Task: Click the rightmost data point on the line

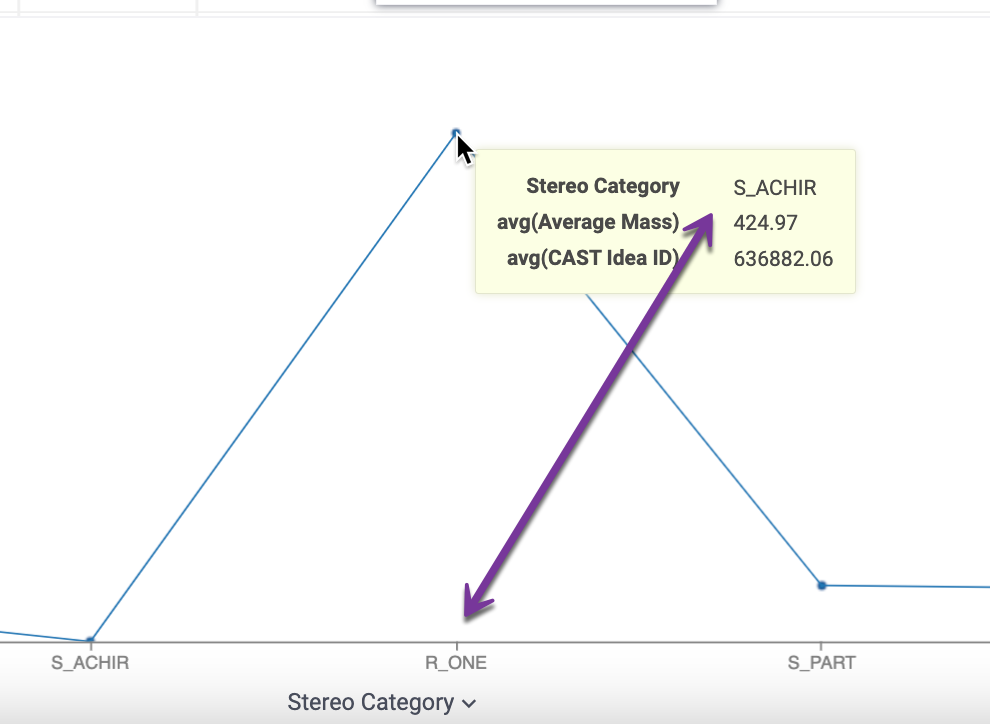Action: tap(821, 585)
